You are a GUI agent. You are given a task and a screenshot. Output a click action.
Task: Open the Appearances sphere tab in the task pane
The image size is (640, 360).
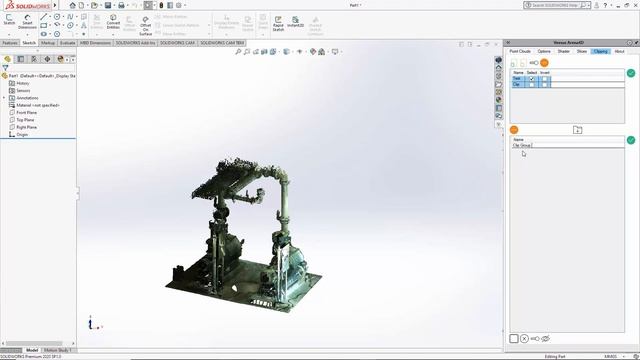[499, 100]
